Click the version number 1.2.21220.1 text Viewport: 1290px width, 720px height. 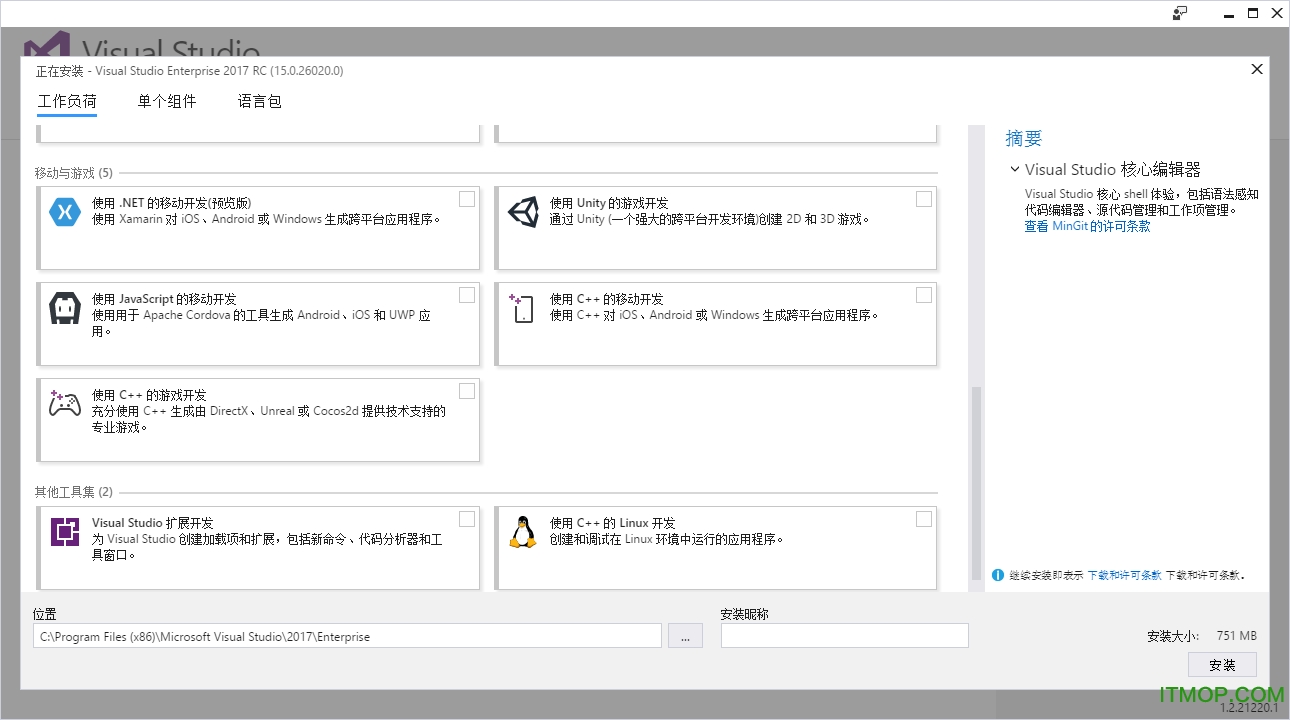pos(1249,707)
